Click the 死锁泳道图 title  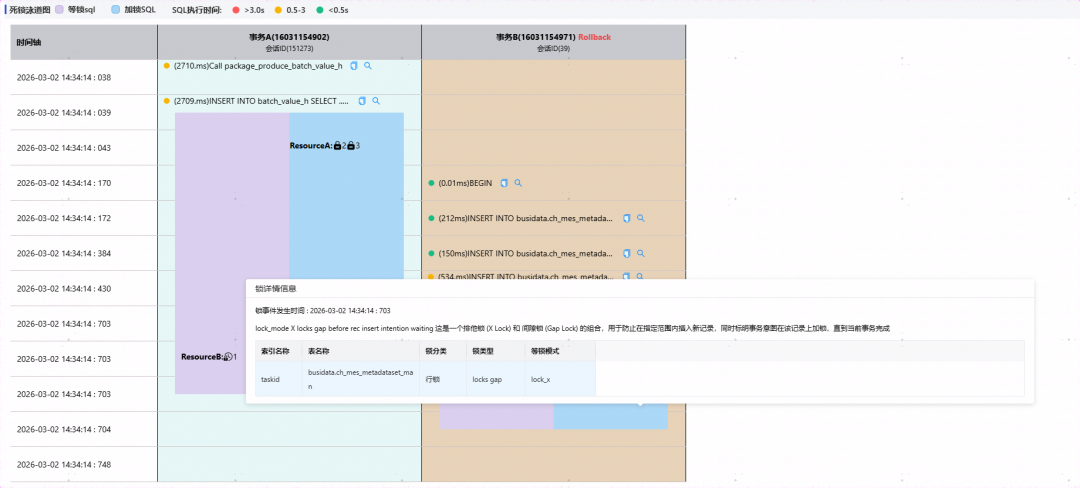coord(30,10)
